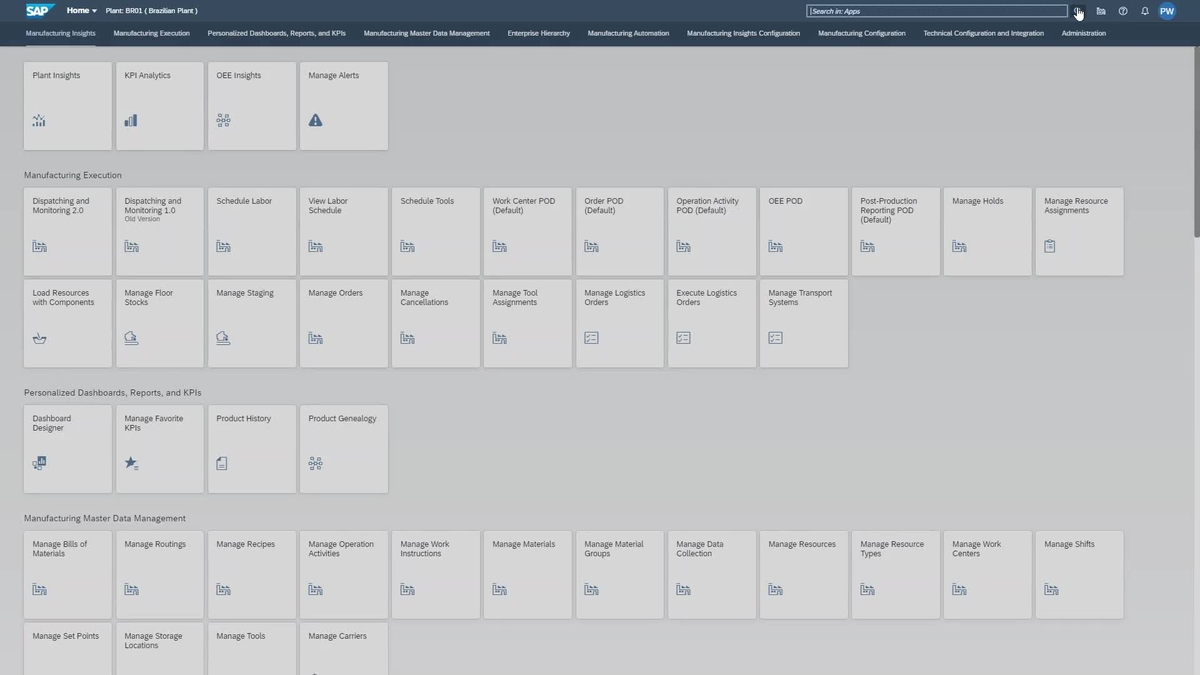Click the KPI Analytics bar chart icon
Viewport: 1200px width, 675px height.
coord(130,119)
